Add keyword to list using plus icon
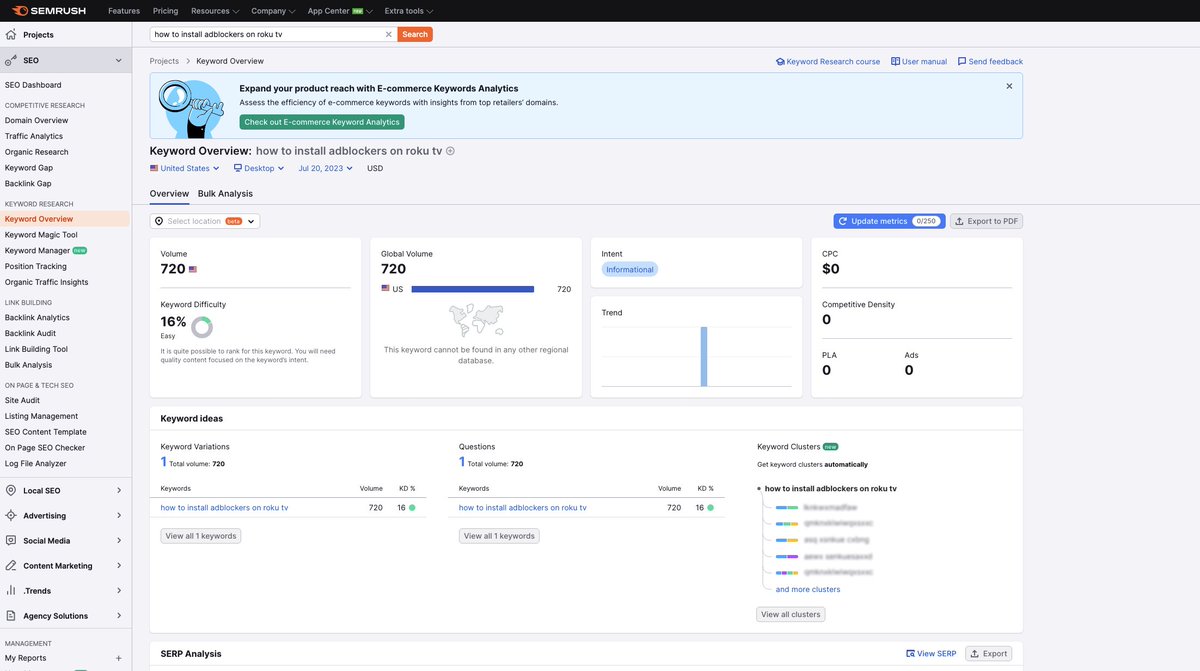Screen dimensions: 1200x671 click(x=450, y=151)
